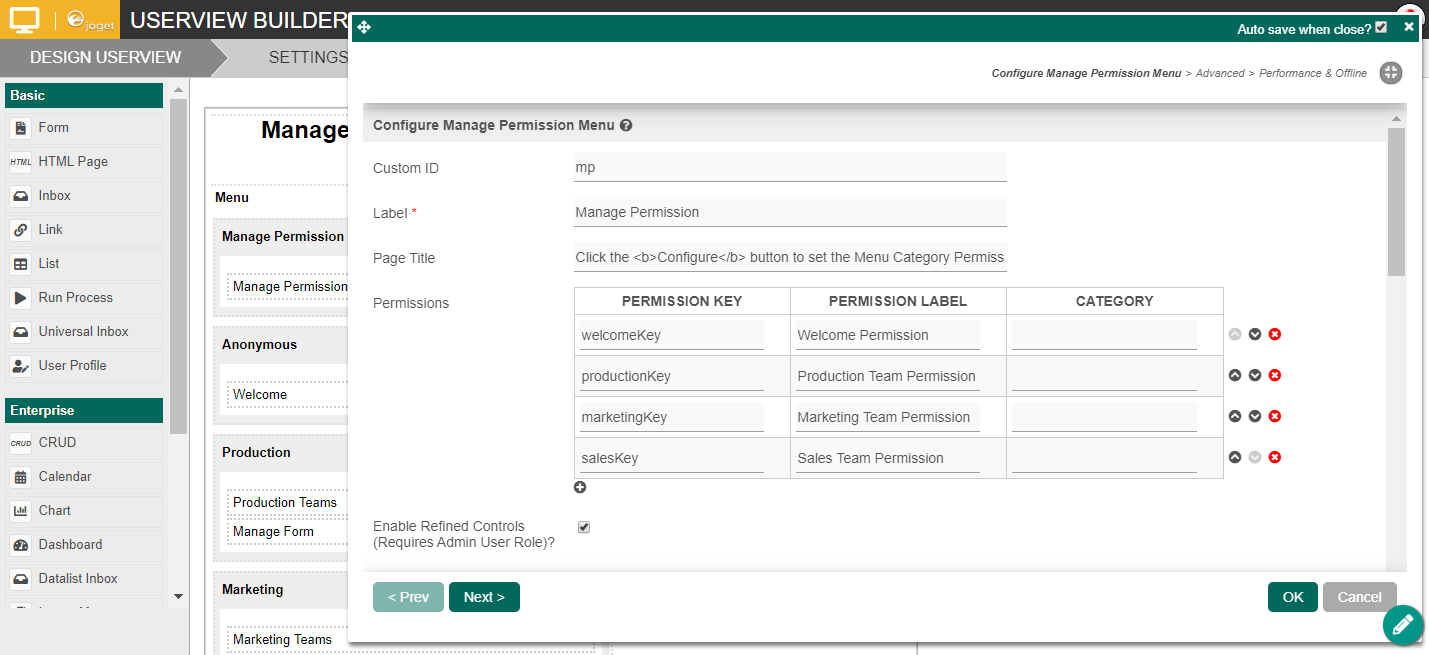Screen dimensions: 1429x655
Task: Add the Calendar element from palette
Action: click(x=65, y=477)
